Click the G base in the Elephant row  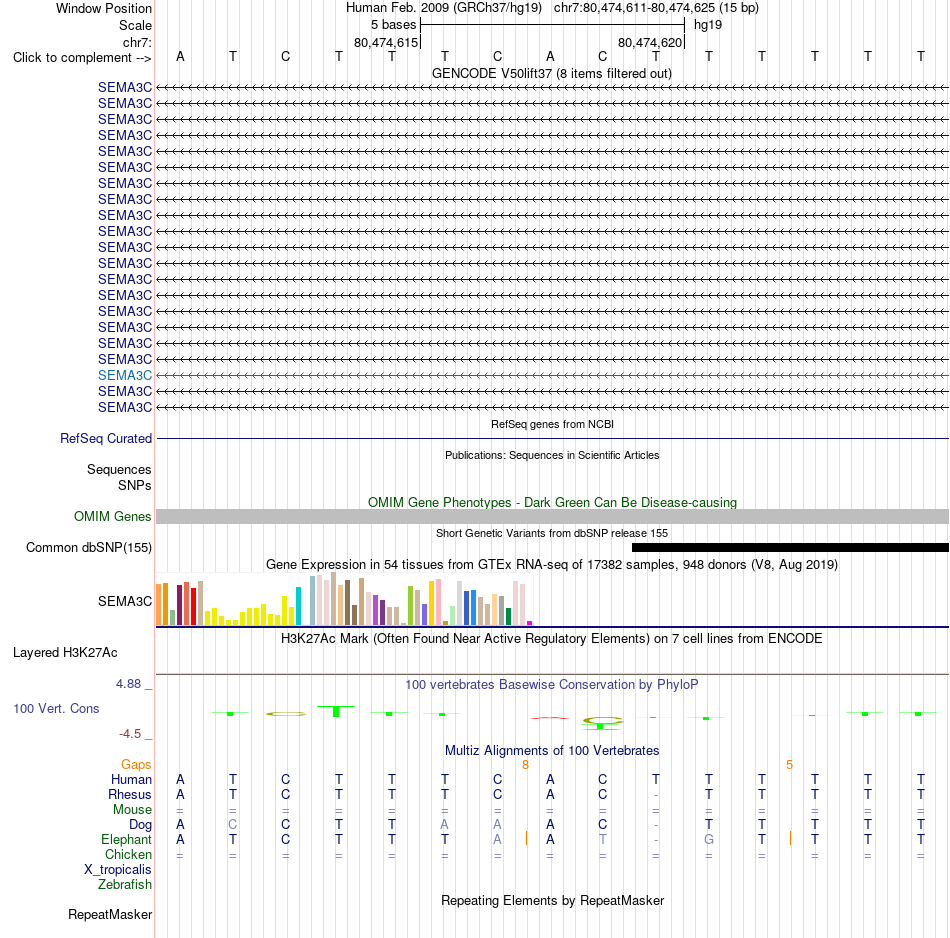pyautogui.click(x=709, y=839)
